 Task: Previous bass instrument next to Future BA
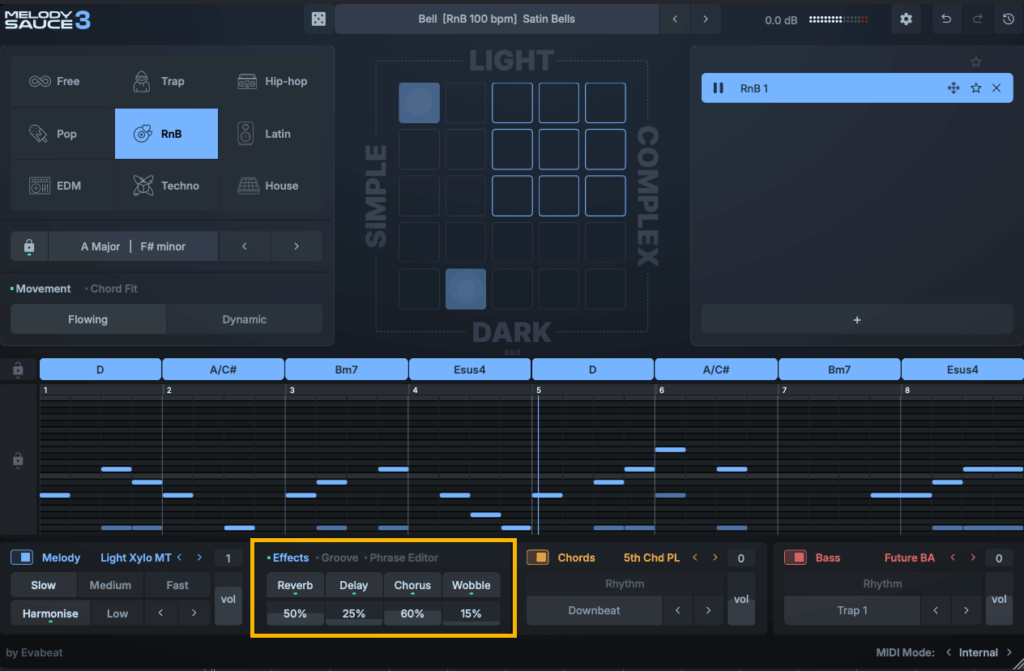point(953,557)
